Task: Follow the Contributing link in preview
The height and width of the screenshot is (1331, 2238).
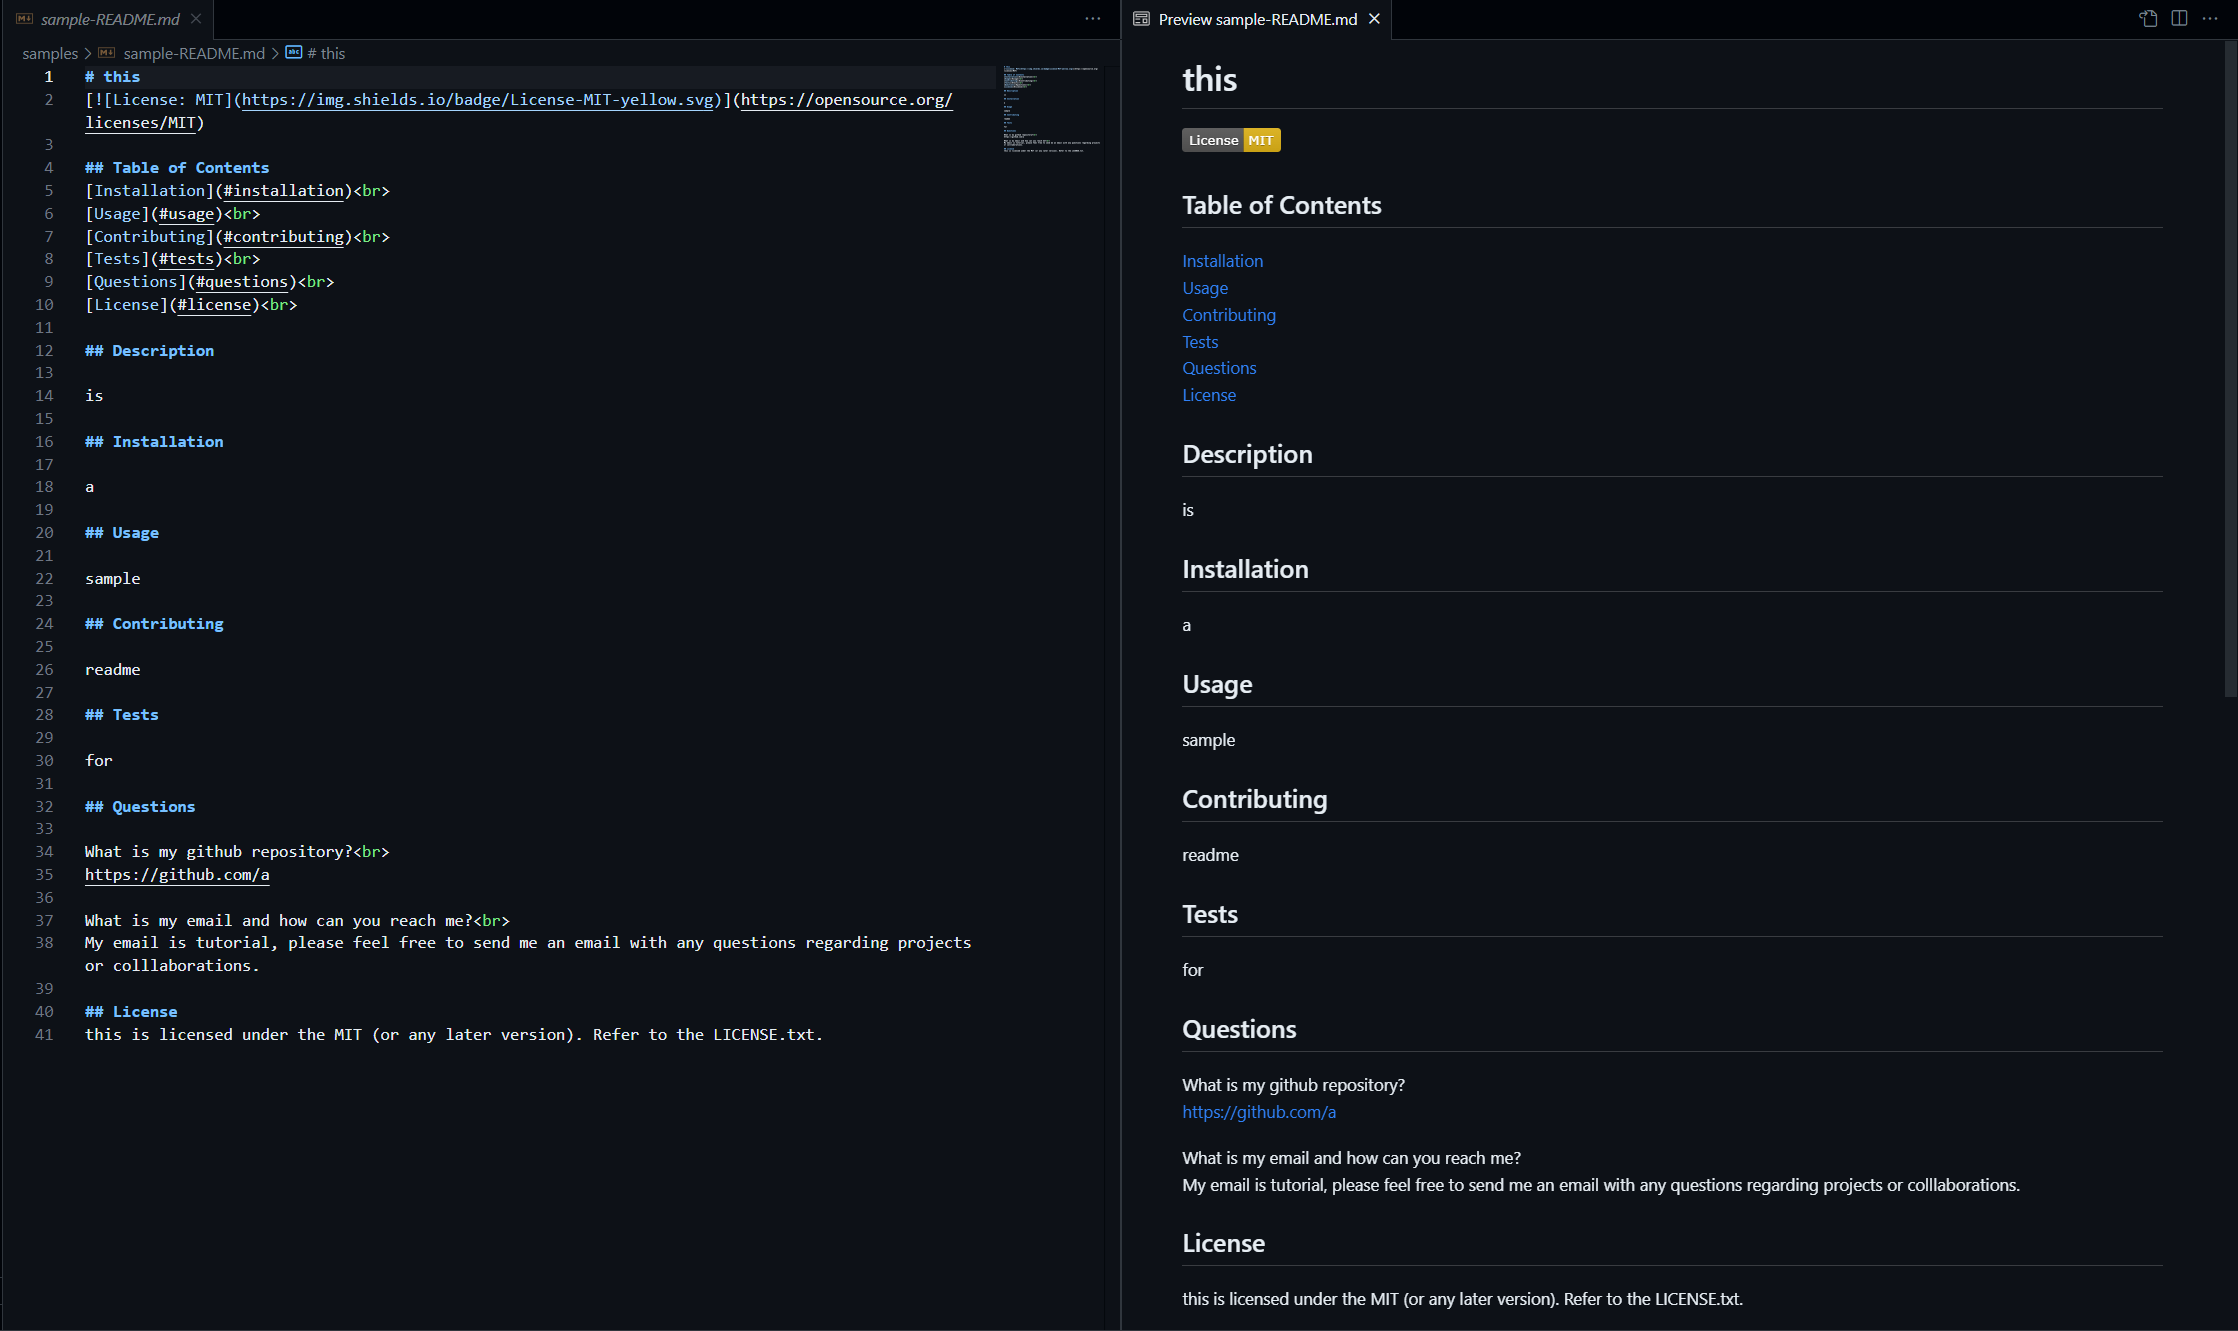Action: 1229,315
